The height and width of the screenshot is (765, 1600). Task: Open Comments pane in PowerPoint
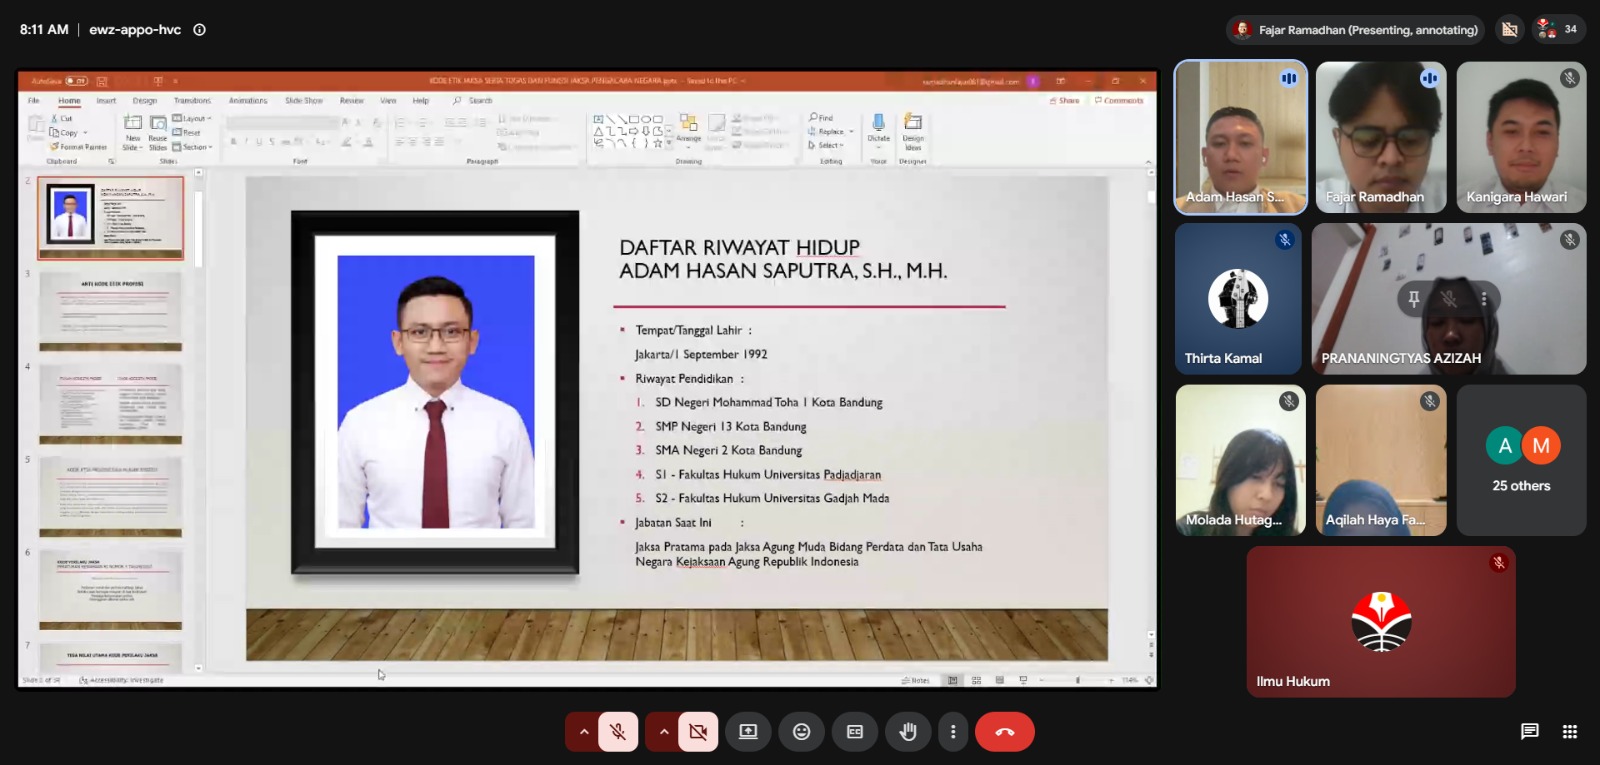[x=1119, y=101]
